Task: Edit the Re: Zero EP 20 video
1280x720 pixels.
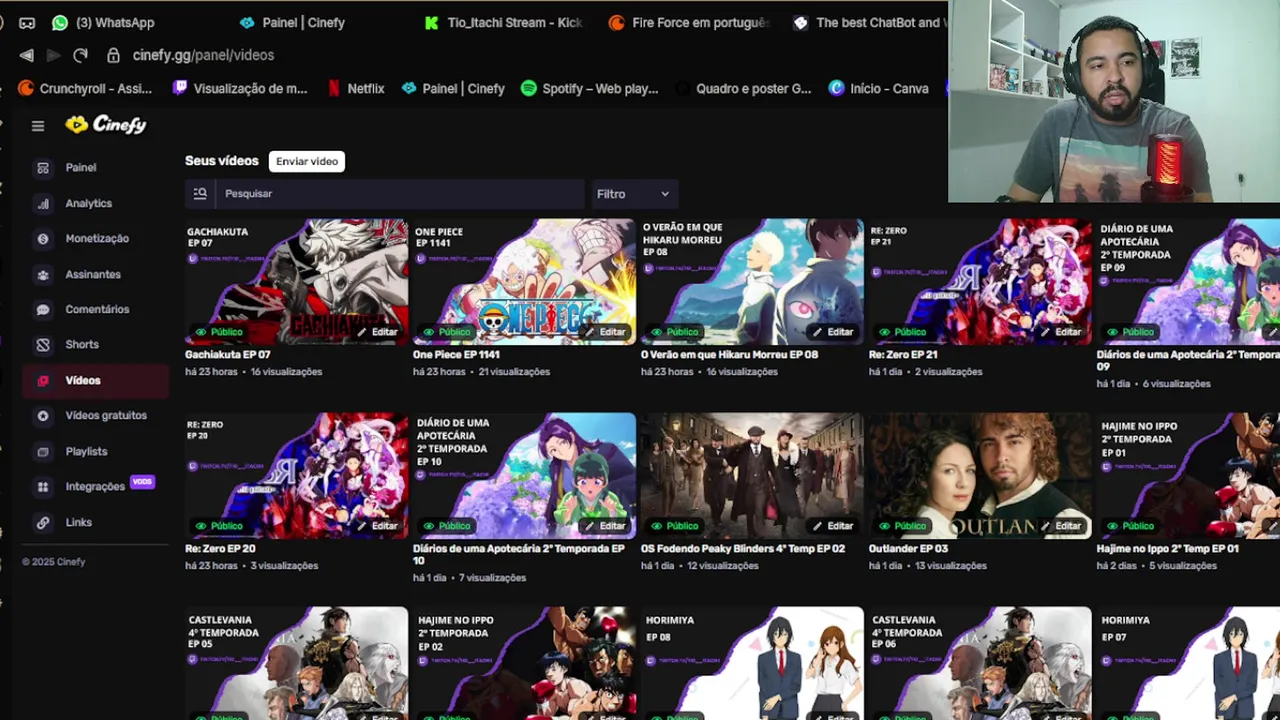Action: (x=378, y=526)
